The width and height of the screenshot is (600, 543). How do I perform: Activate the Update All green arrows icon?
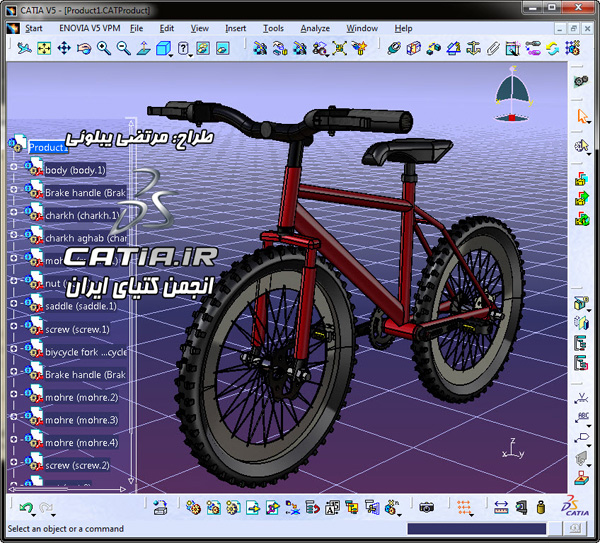[553, 49]
